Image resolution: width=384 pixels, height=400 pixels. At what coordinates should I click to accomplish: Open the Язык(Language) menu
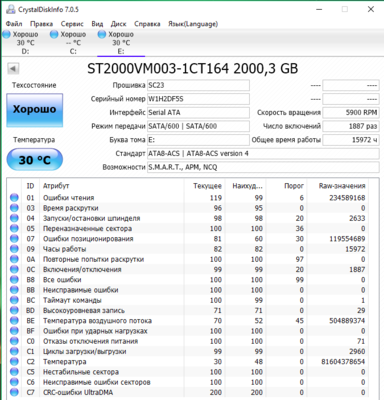tap(193, 24)
